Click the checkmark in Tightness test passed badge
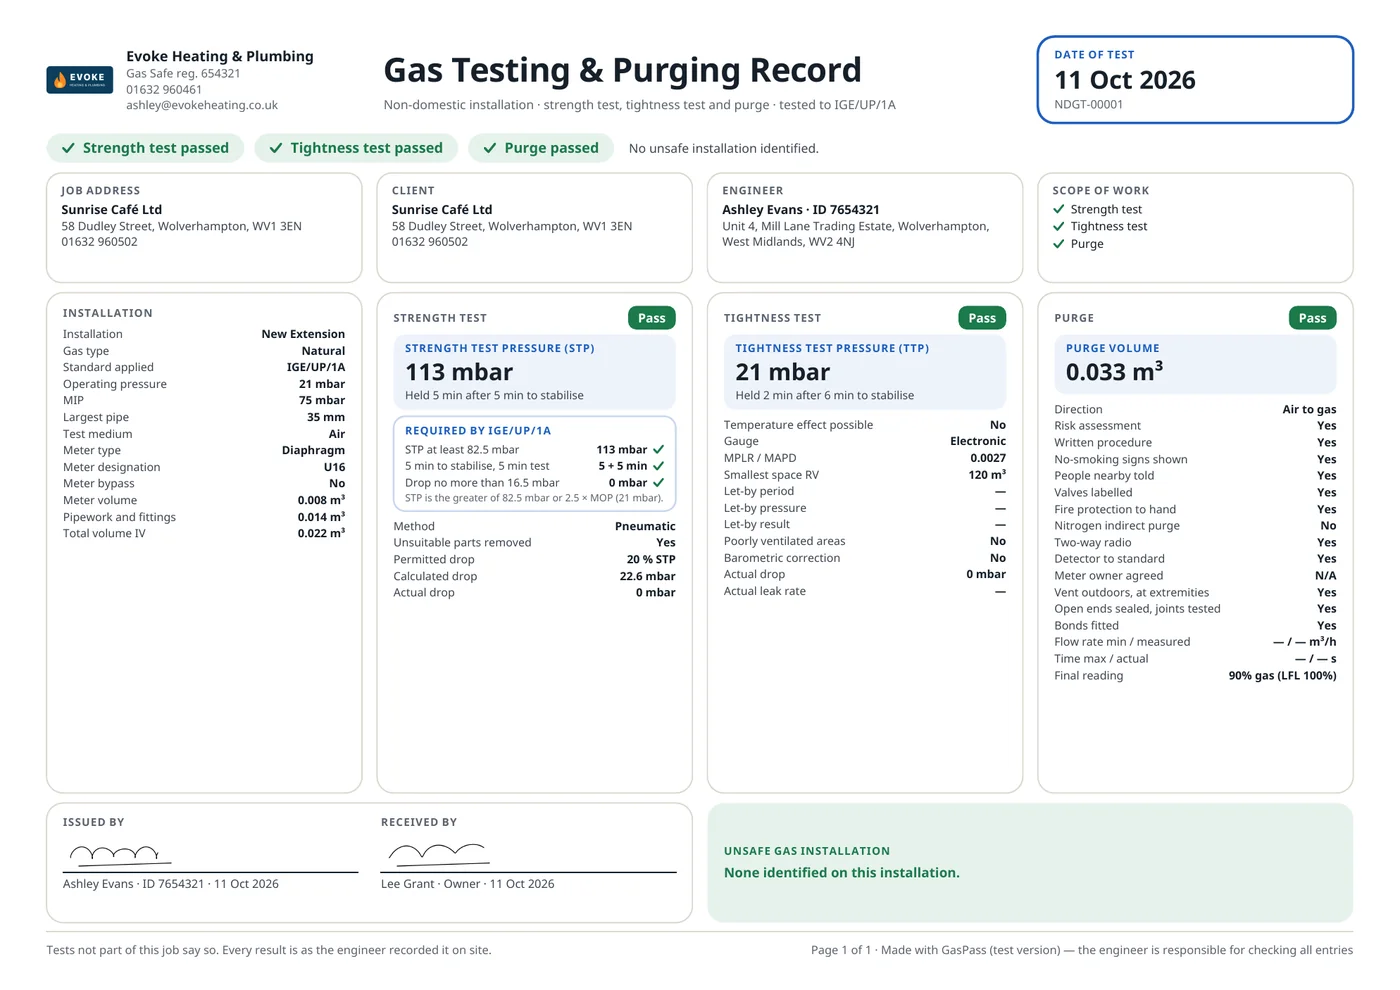The width and height of the screenshot is (1400, 990). [276, 148]
